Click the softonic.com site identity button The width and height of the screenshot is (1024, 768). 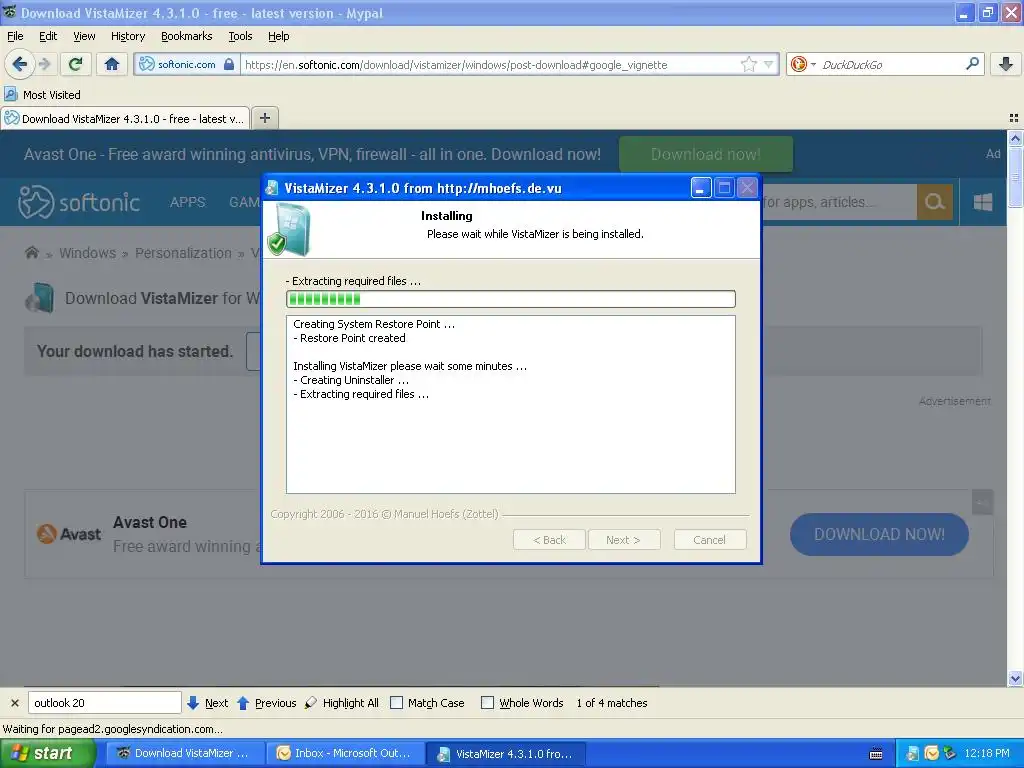pos(186,64)
